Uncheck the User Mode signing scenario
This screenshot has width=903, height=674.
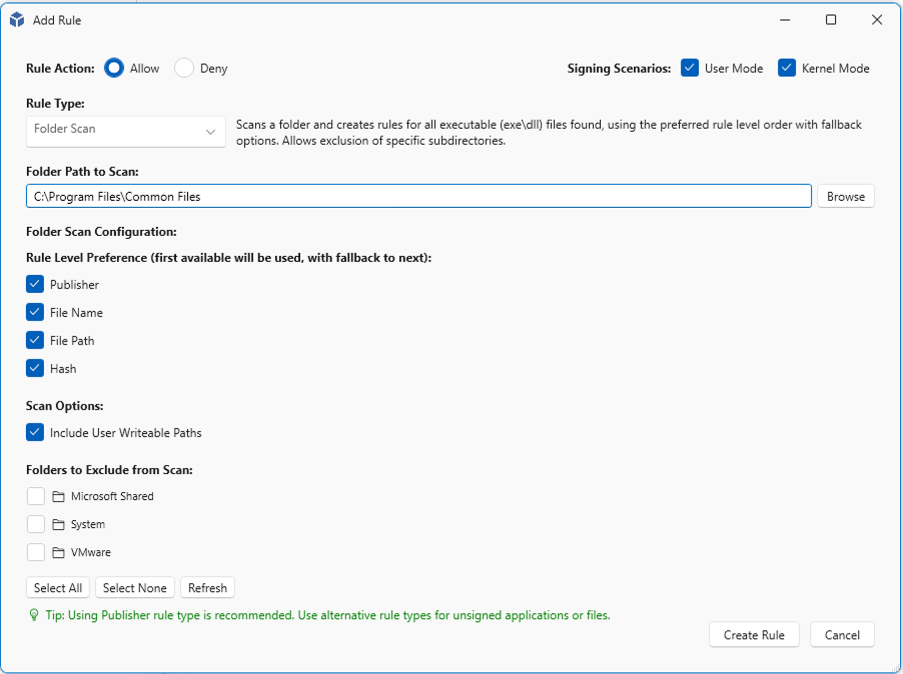click(690, 68)
